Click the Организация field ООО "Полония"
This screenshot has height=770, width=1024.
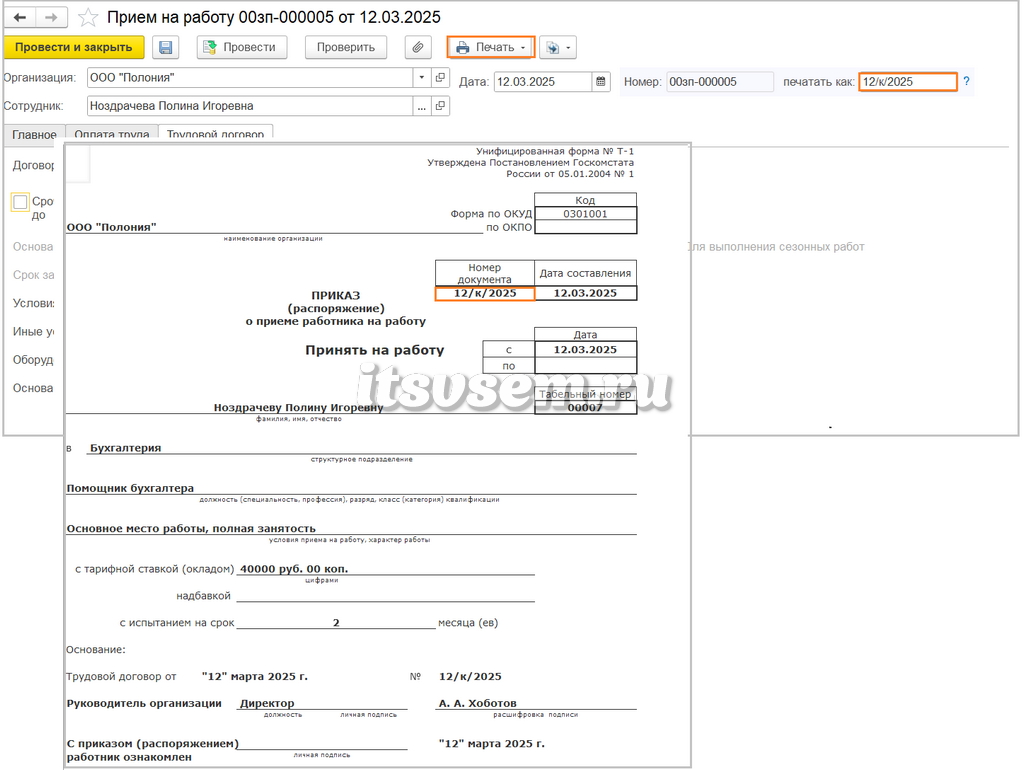[x=250, y=78]
